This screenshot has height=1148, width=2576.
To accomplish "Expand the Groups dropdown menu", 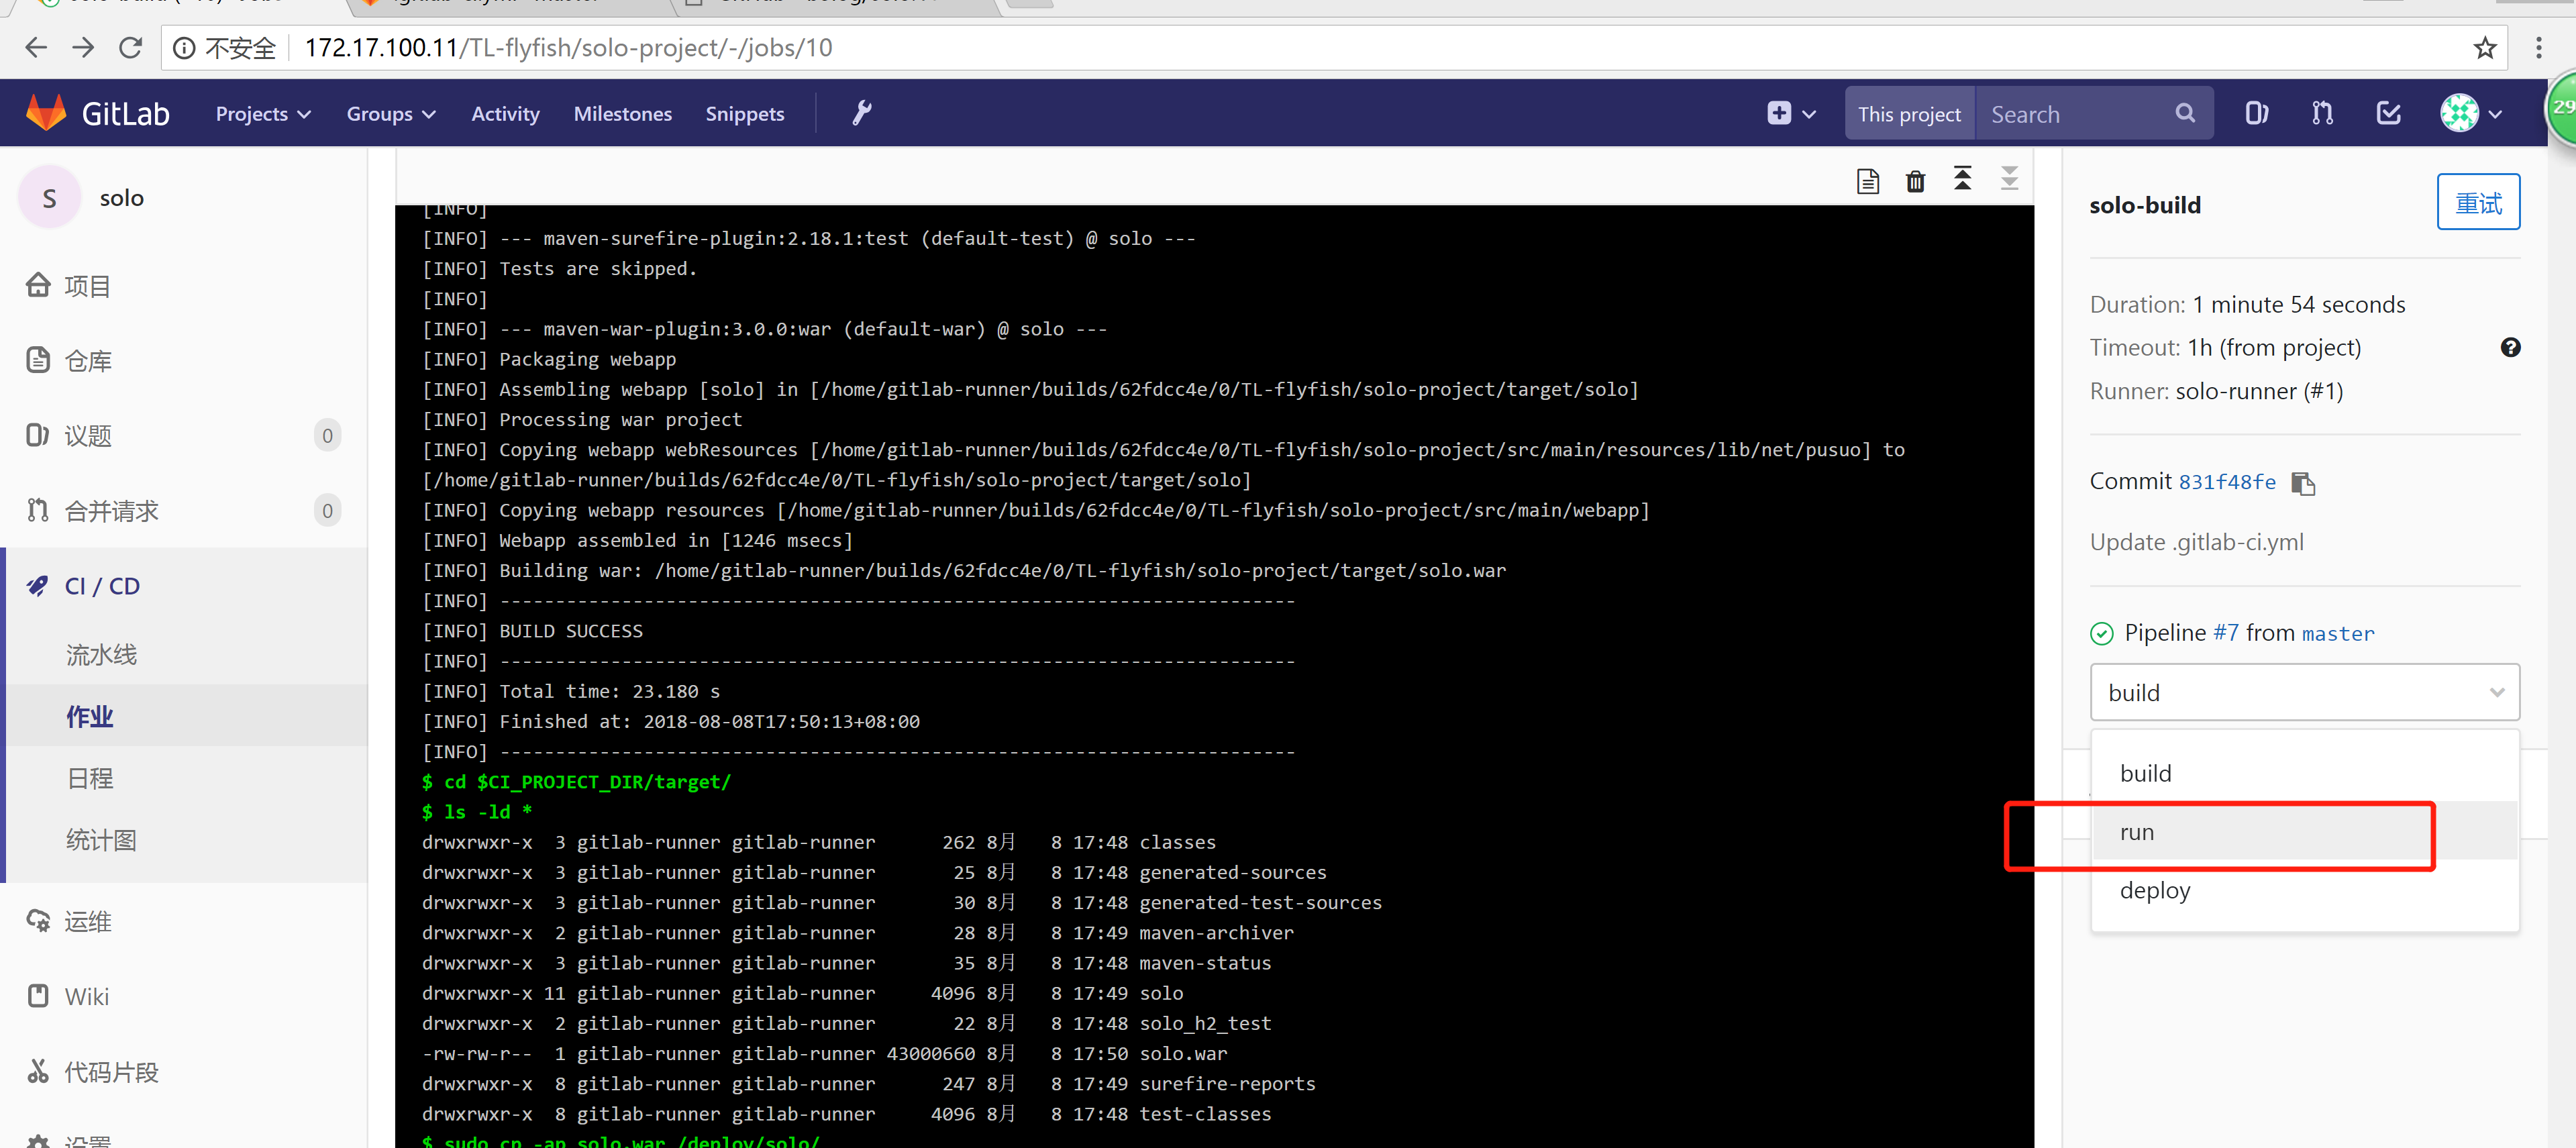I will click(x=390, y=114).
